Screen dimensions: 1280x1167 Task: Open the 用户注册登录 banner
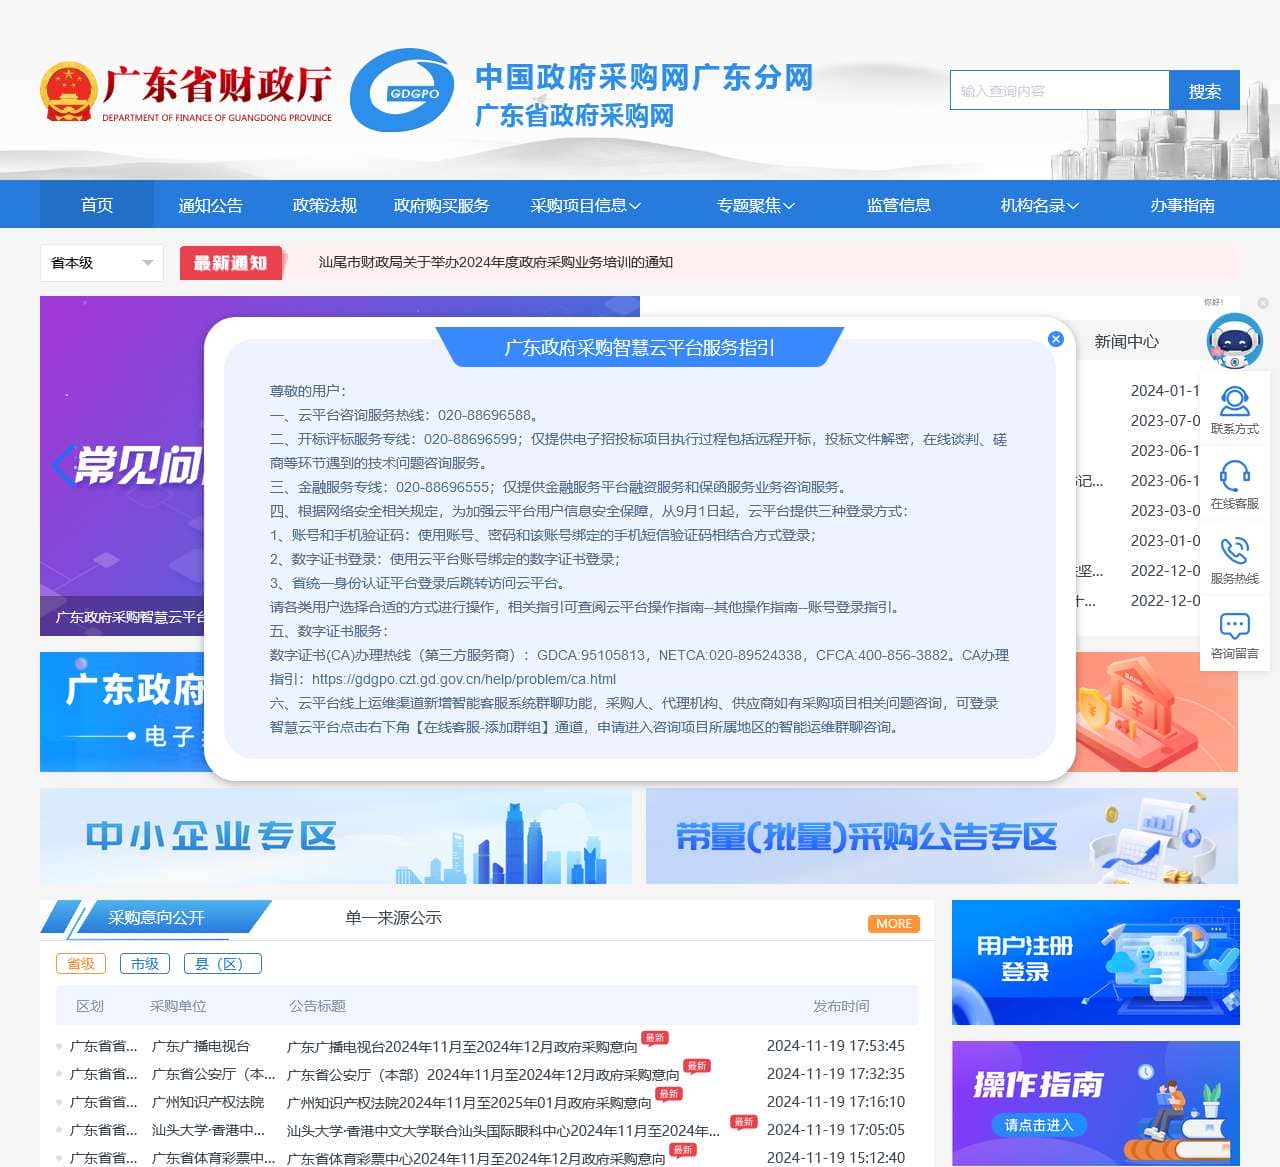coord(1096,962)
